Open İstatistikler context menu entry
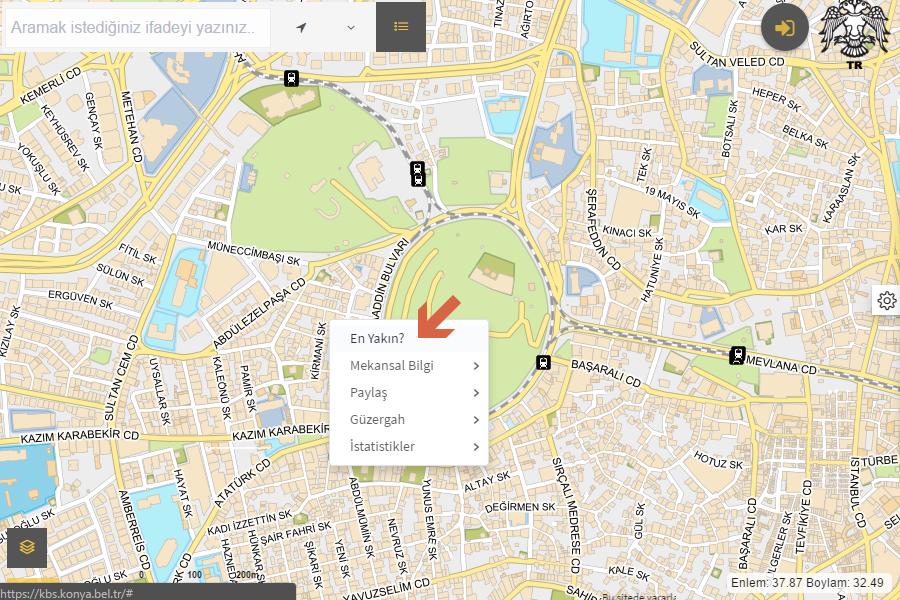The width and height of the screenshot is (900, 600). (x=382, y=447)
